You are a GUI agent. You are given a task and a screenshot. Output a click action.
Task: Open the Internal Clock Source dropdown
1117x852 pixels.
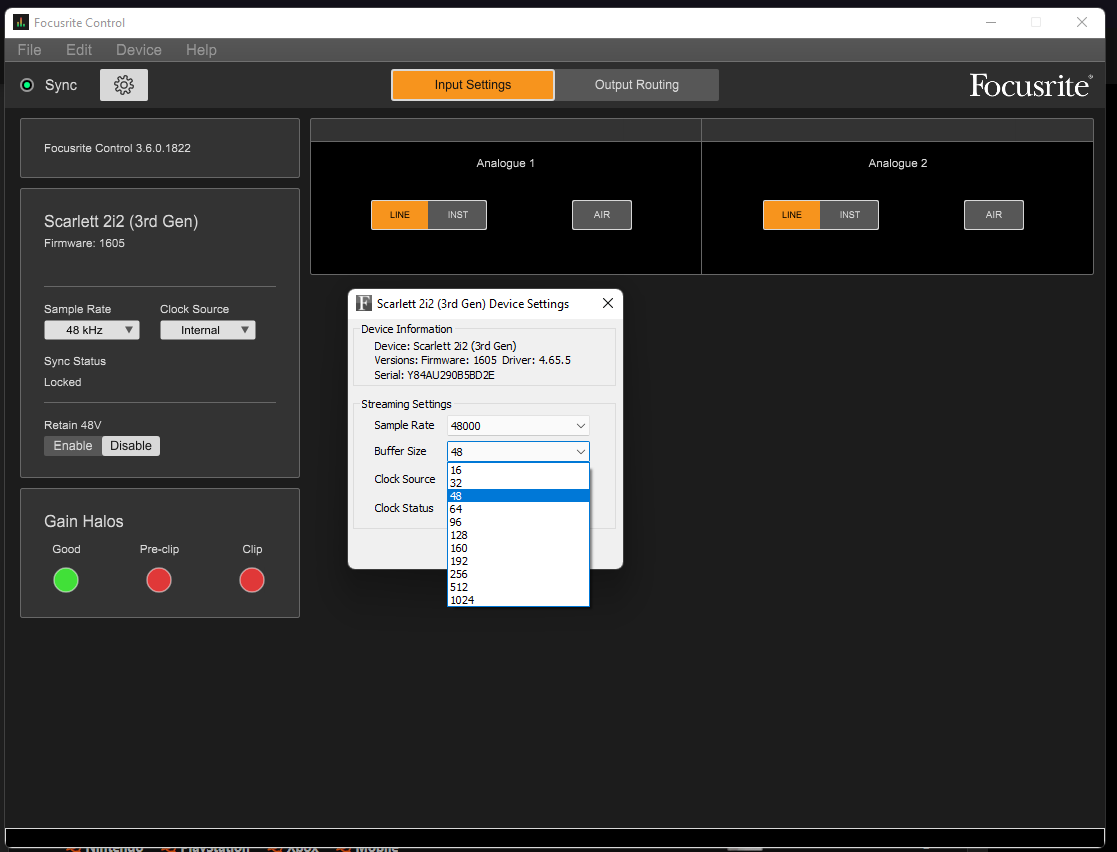tap(208, 330)
